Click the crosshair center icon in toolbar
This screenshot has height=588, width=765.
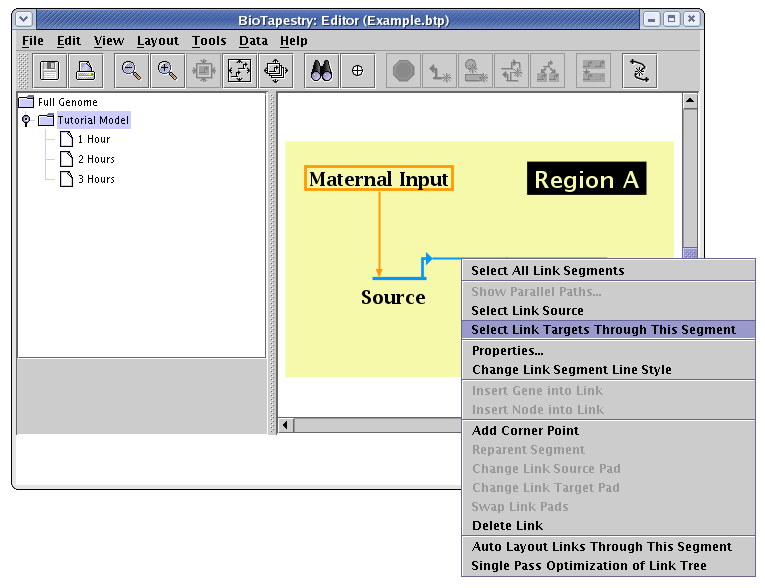[357, 71]
